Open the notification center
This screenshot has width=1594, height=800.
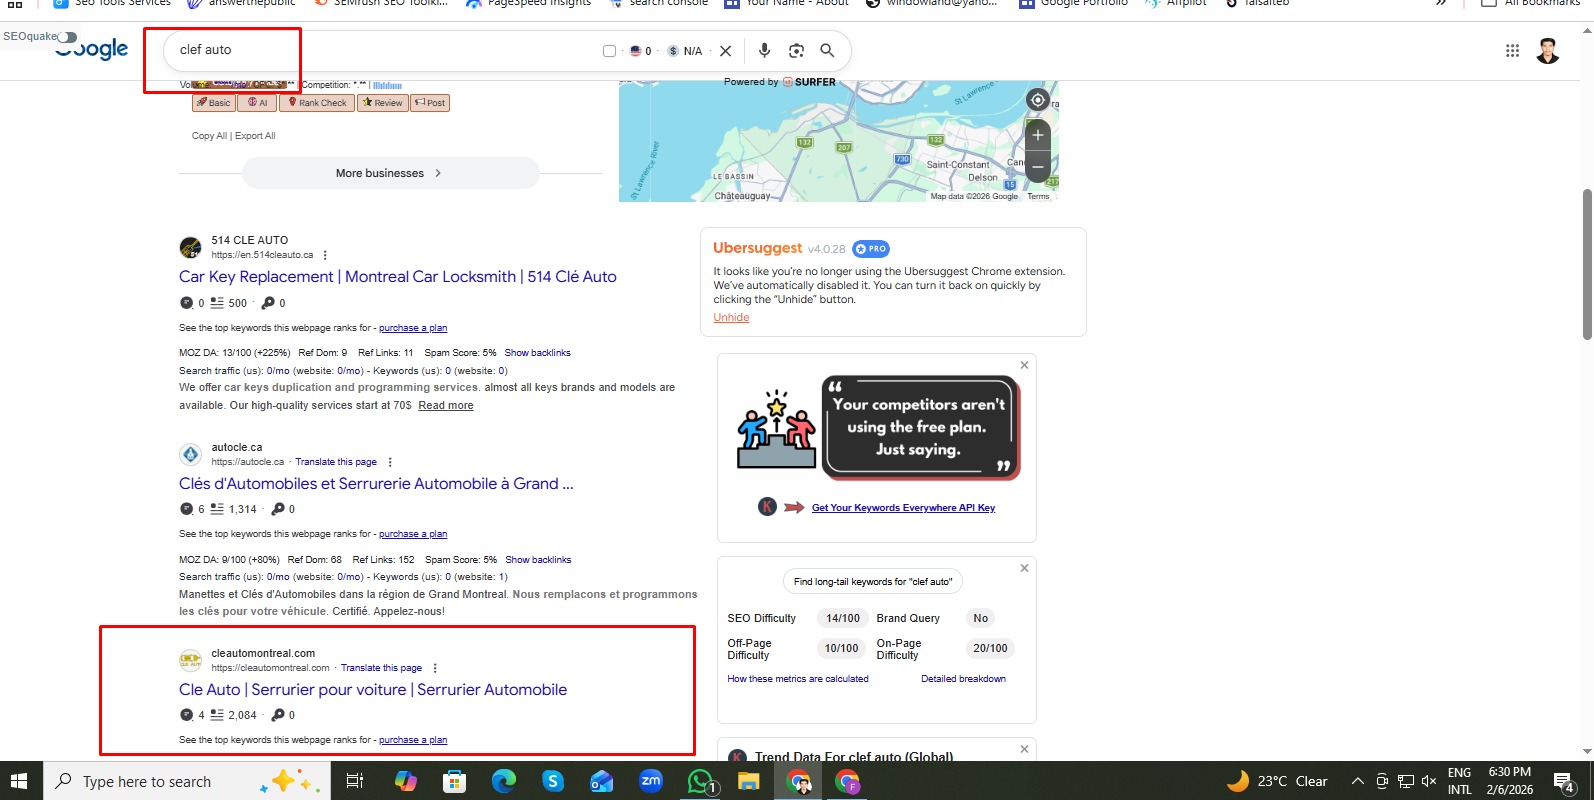[x=1565, y=781]
